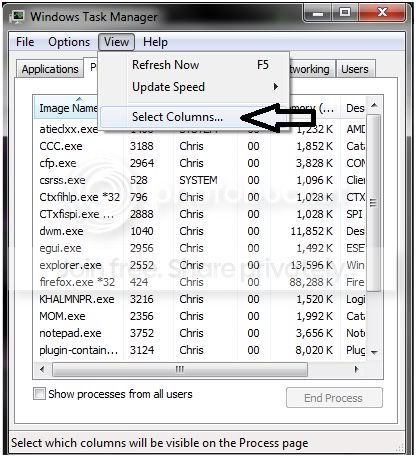Viewport: 416px width, 457px height.
Task: Click PID value 2964
Action: 142,163
